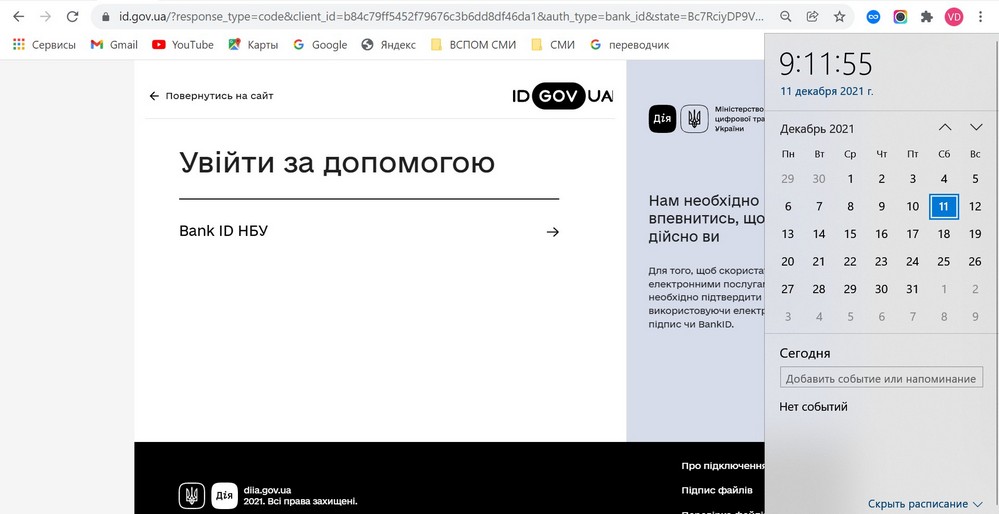Click the Дія logo in the footer
999x514 pixels.
point(224,496)
